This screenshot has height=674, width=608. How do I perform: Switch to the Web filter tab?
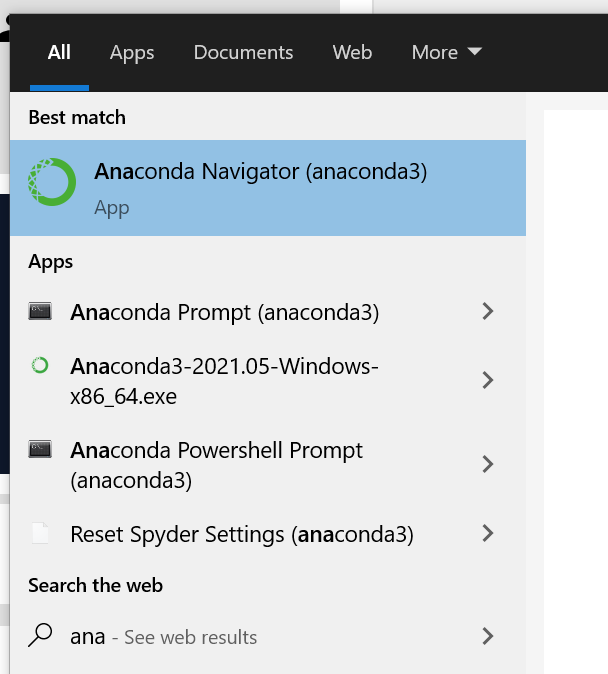point(352,52)
